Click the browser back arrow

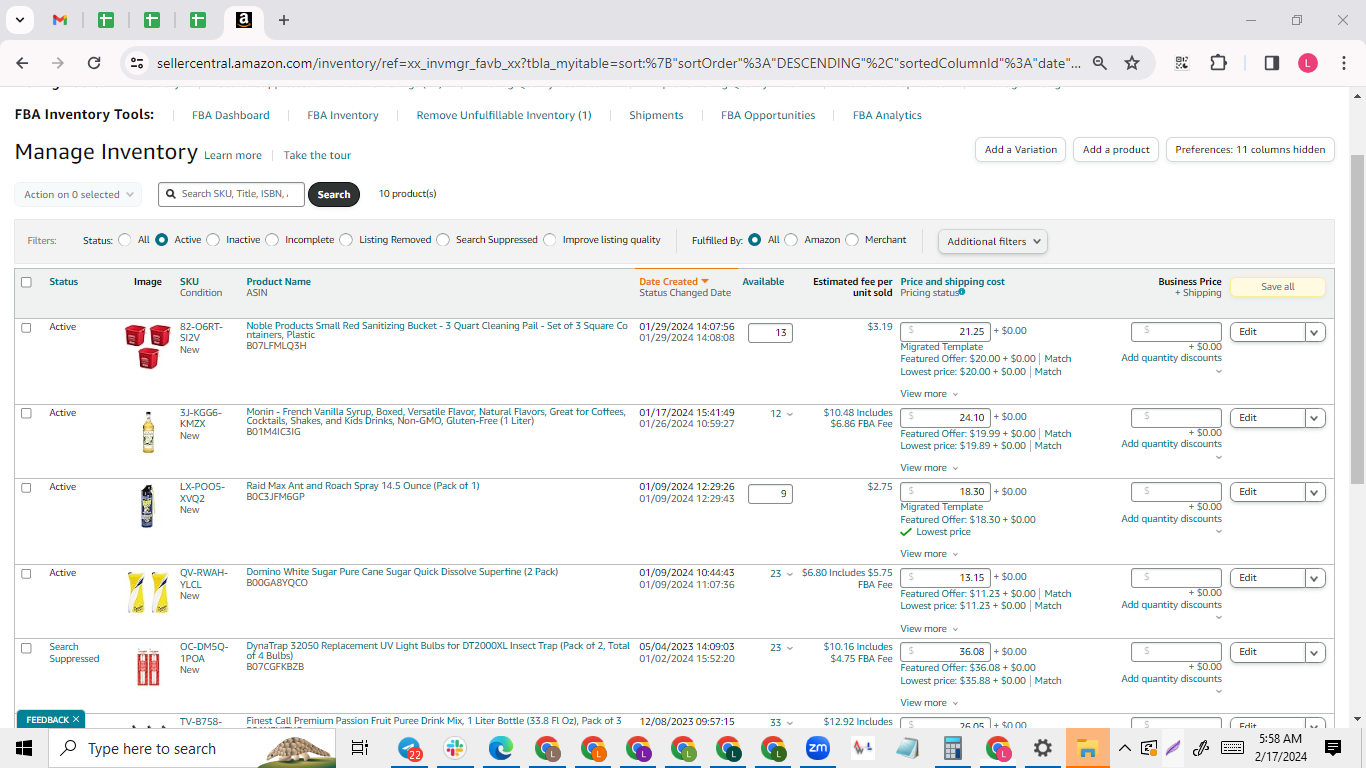[x=22, y=63]
